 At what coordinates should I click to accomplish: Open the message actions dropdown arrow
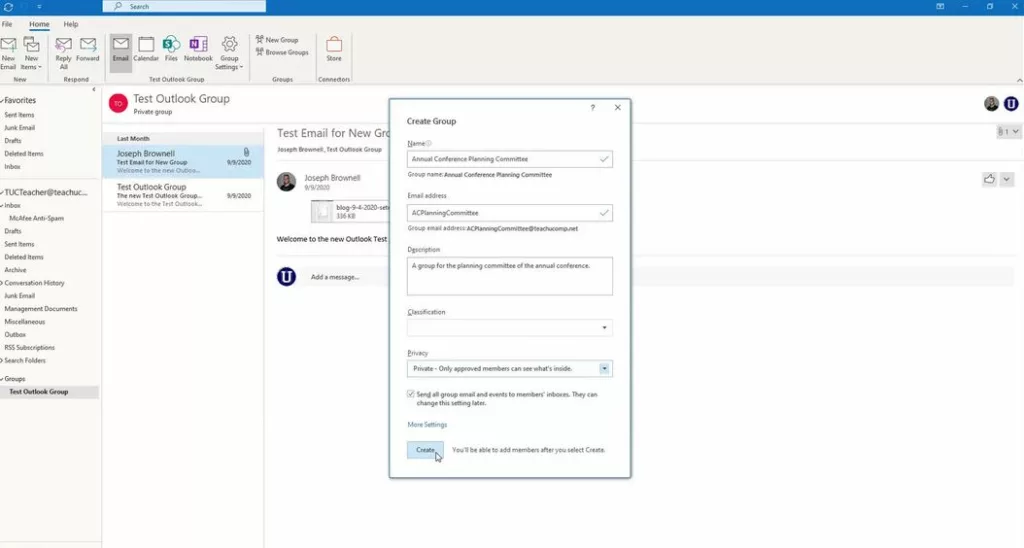tap(1006, 179)
